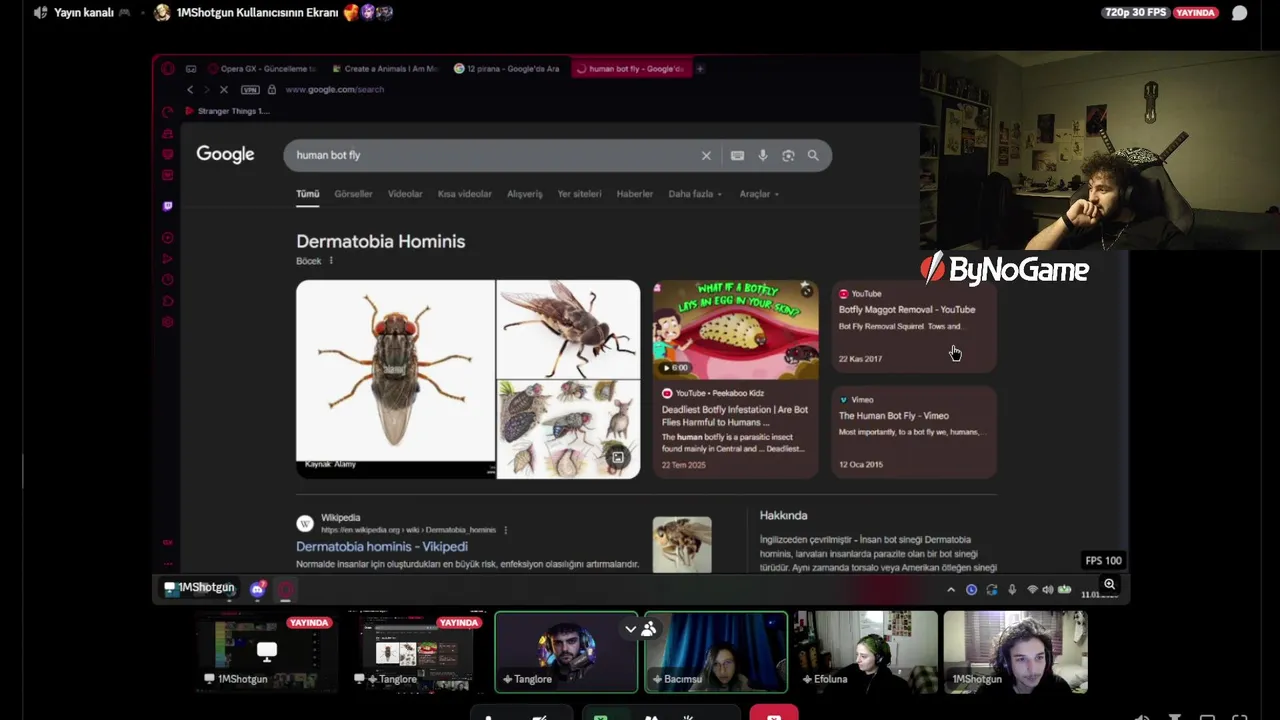This screenshot has height=720, width=1280.
Task: Switch to the Videolar tab
Action: [405, 194]
